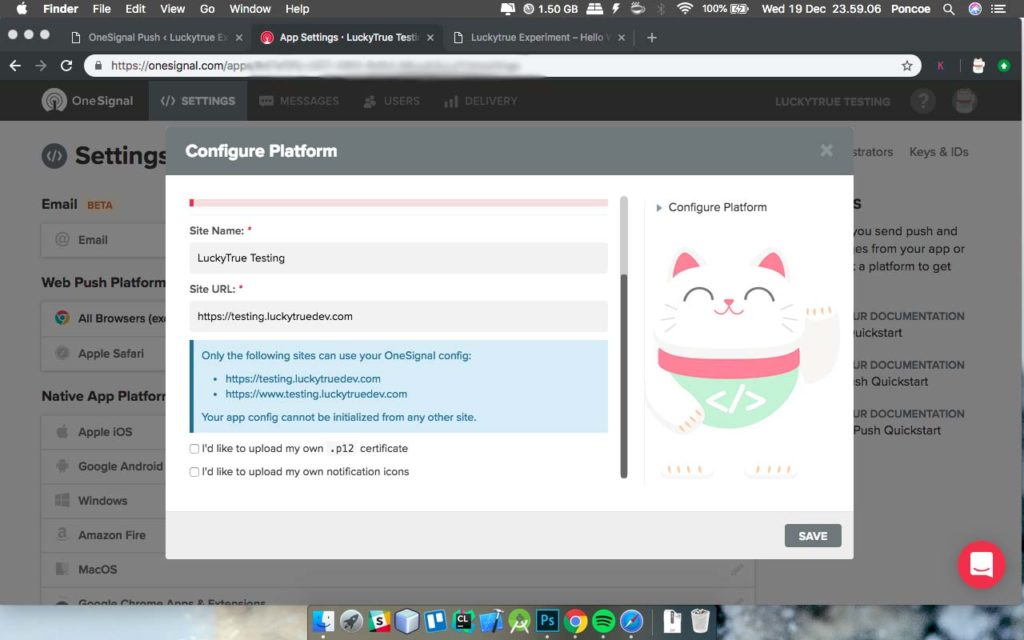
Task: Click the battery status icon
Action: coord(738,9)
